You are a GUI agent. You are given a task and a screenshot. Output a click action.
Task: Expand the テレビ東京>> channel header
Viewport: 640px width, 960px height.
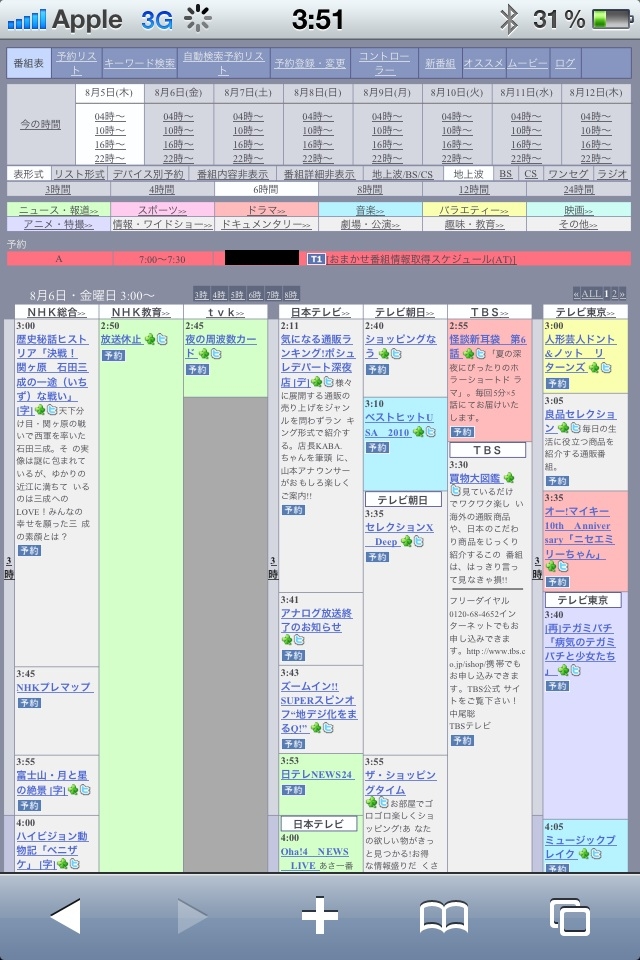(585, 312)
